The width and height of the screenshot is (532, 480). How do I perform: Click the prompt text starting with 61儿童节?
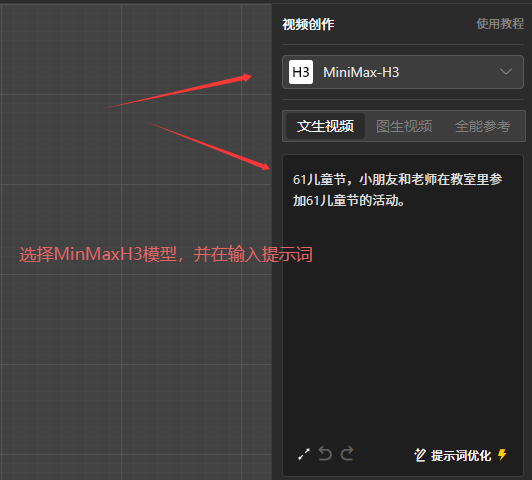[x=397, y=190]
